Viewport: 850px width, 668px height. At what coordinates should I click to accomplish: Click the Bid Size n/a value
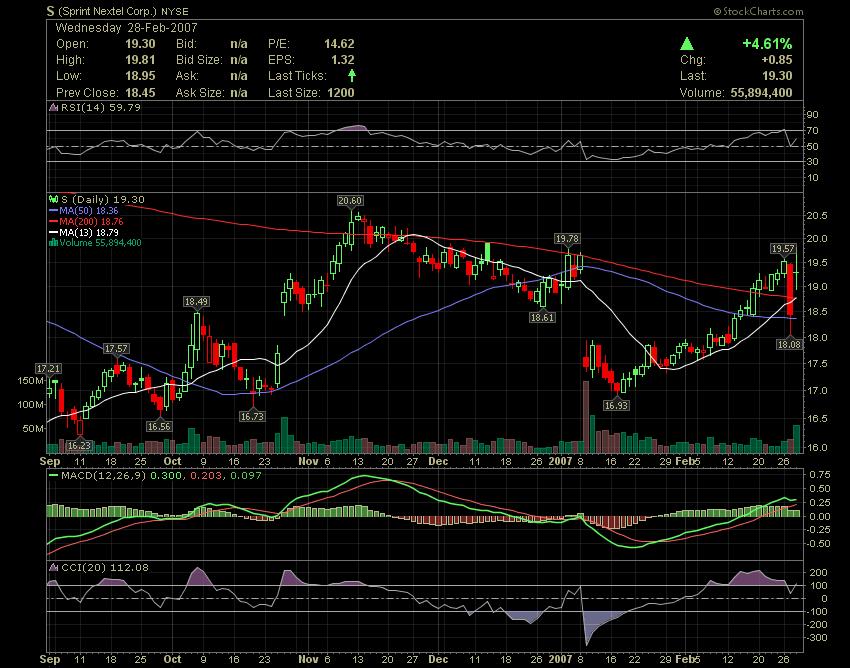(239, 60)
